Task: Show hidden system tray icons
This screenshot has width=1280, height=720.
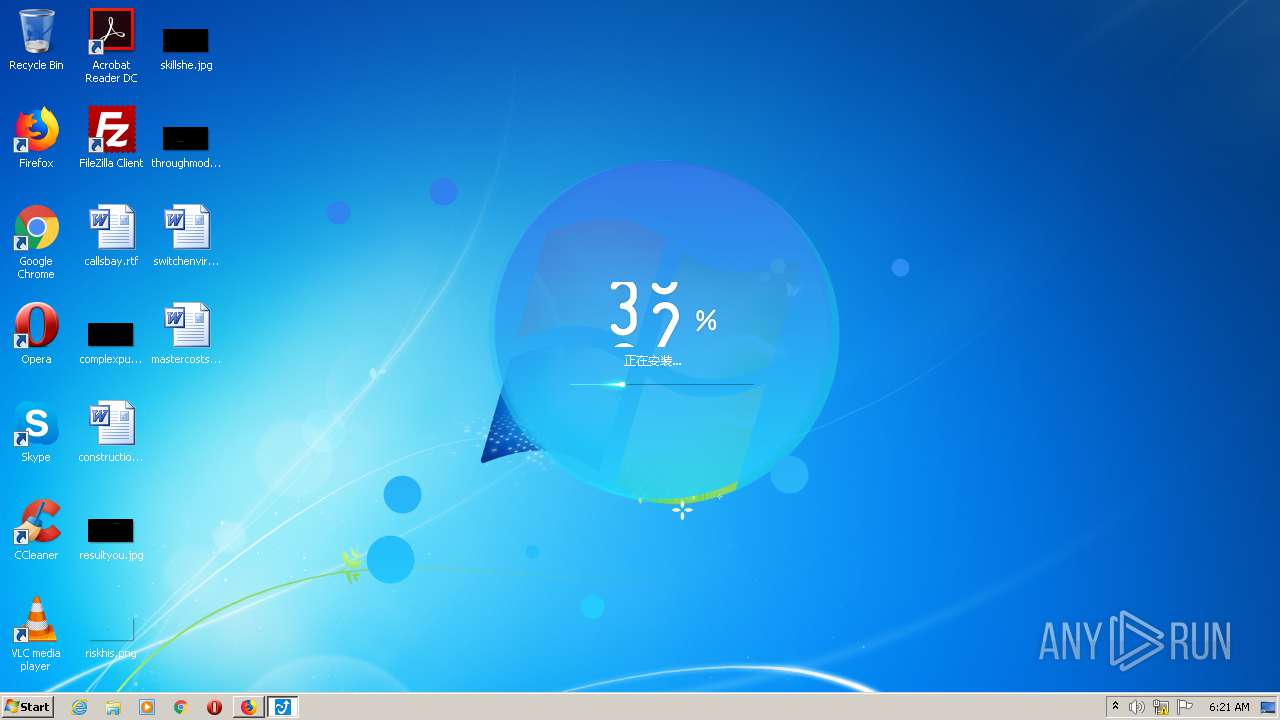Action: tap(1115, 707)
